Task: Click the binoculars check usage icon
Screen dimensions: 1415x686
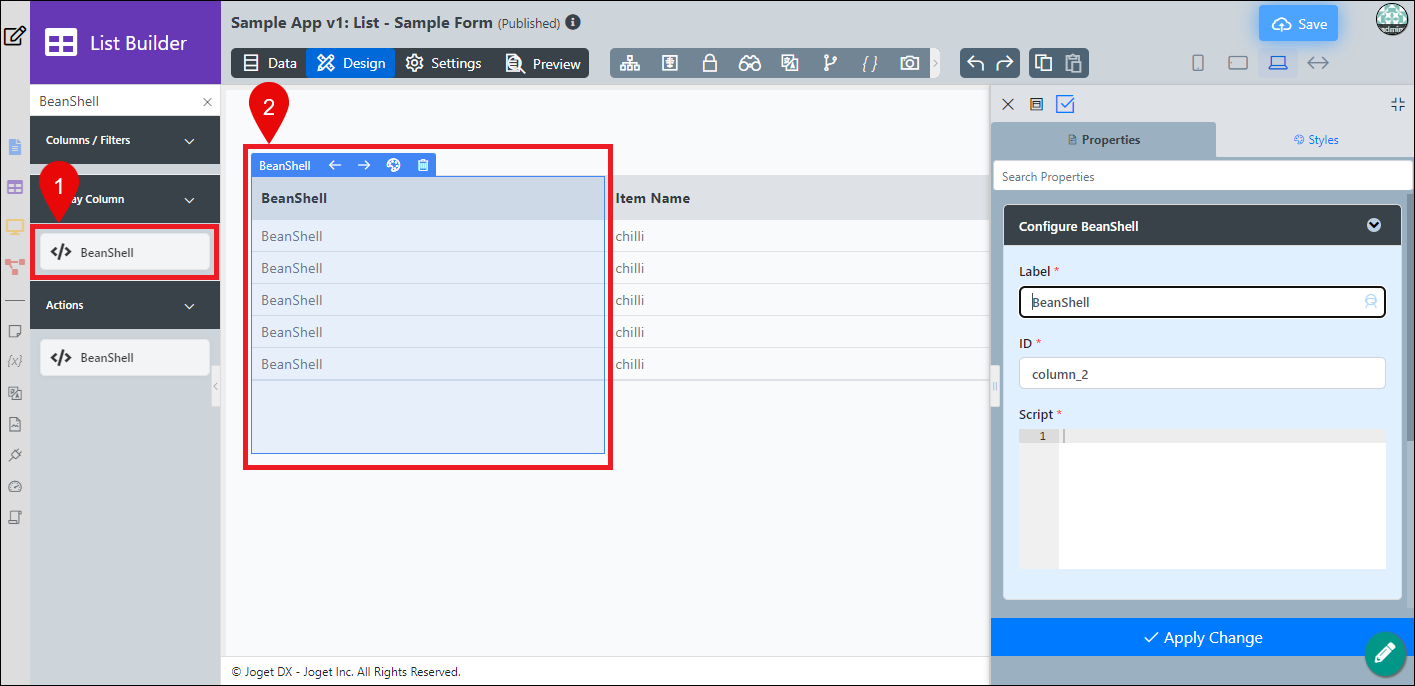Action: (750, 63)
